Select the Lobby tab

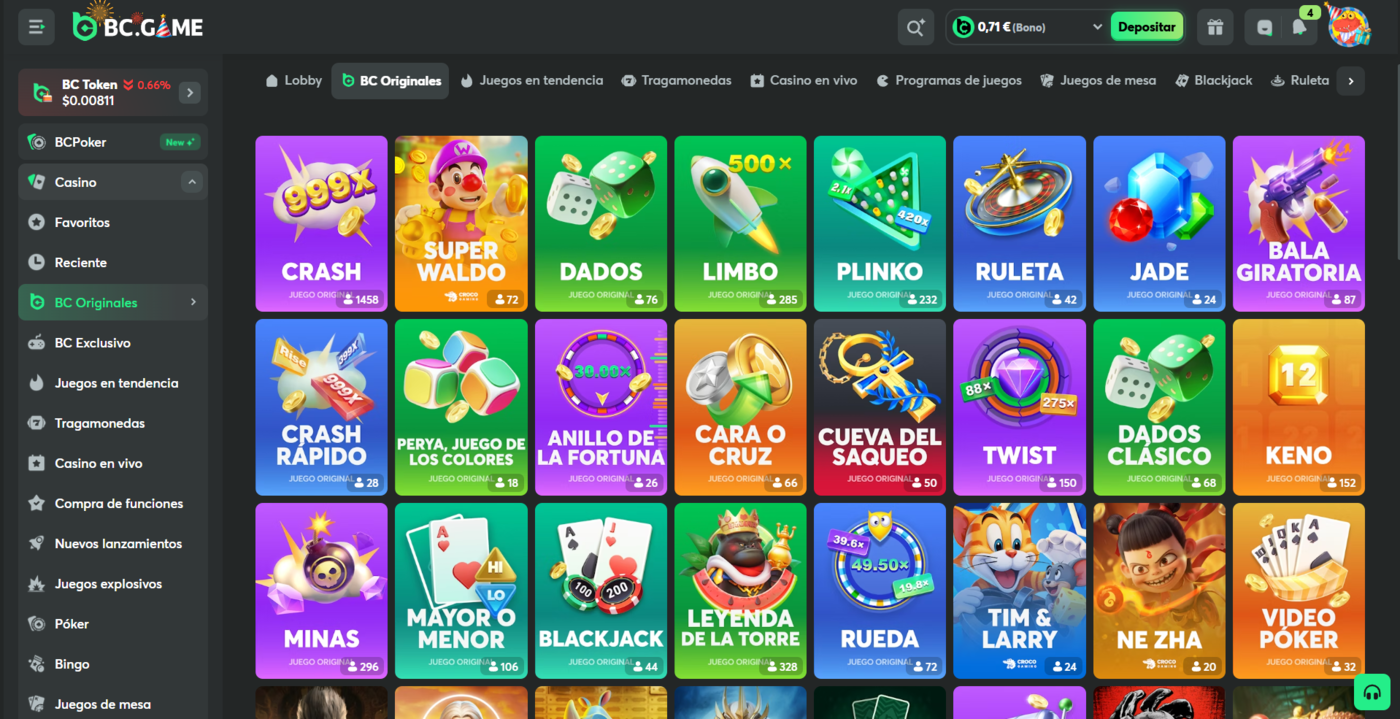click(293, 80)
